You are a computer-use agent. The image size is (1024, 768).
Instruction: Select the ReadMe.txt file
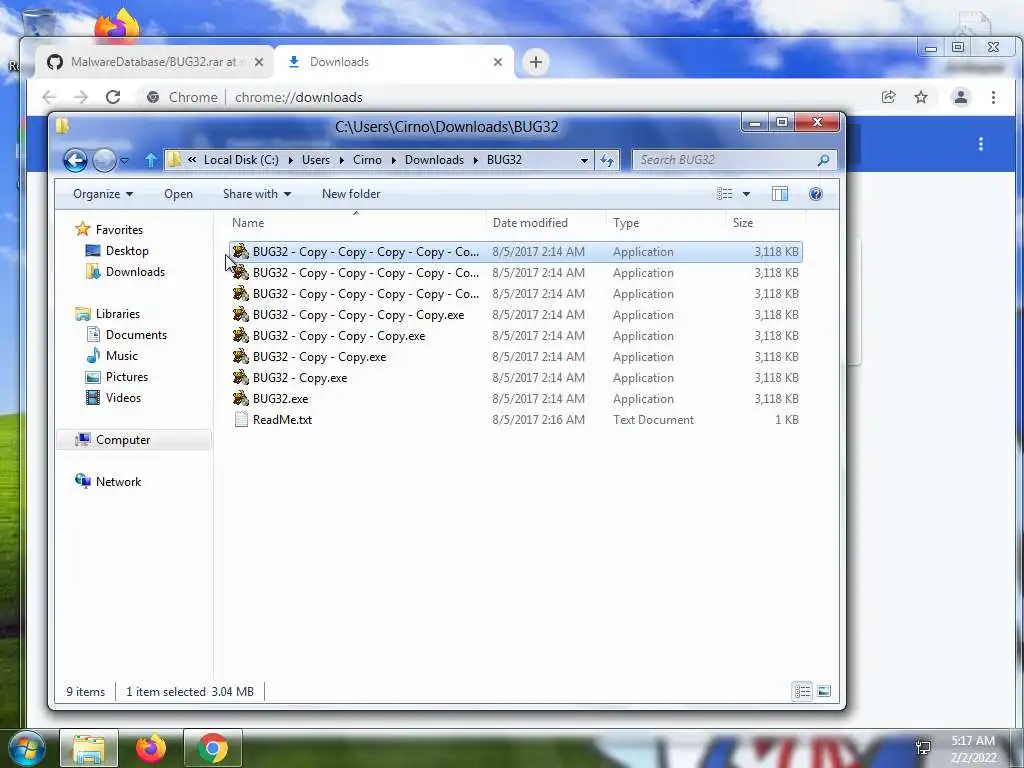point(282,420)
